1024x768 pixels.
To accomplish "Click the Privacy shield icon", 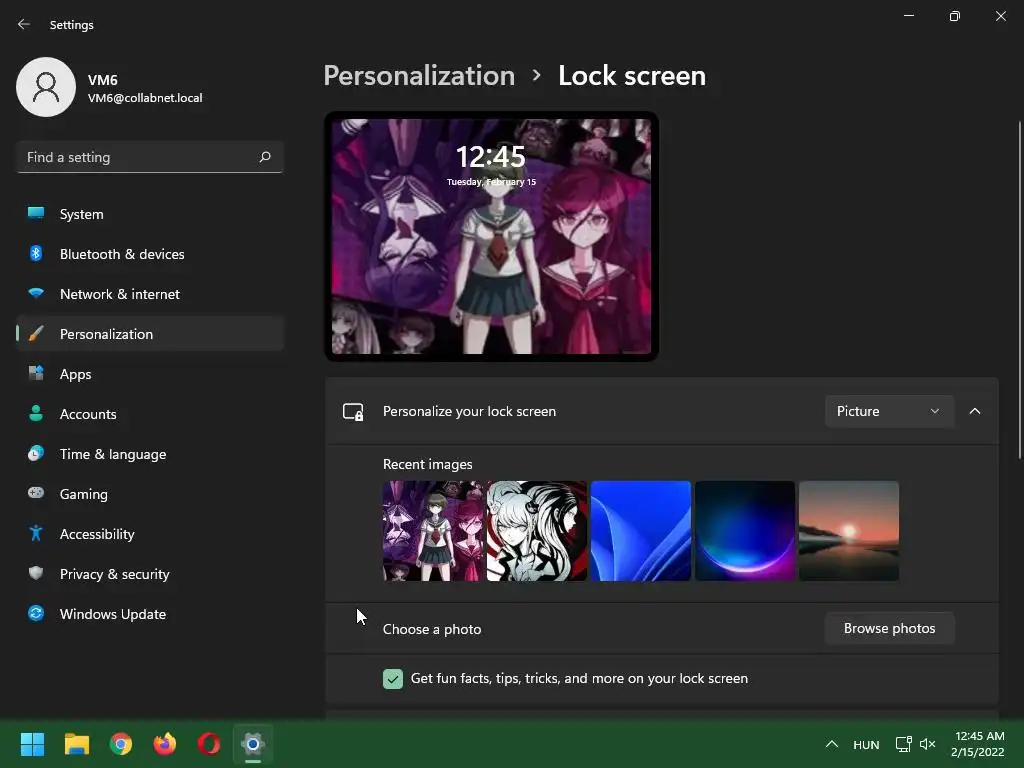I will coord(36,573).
